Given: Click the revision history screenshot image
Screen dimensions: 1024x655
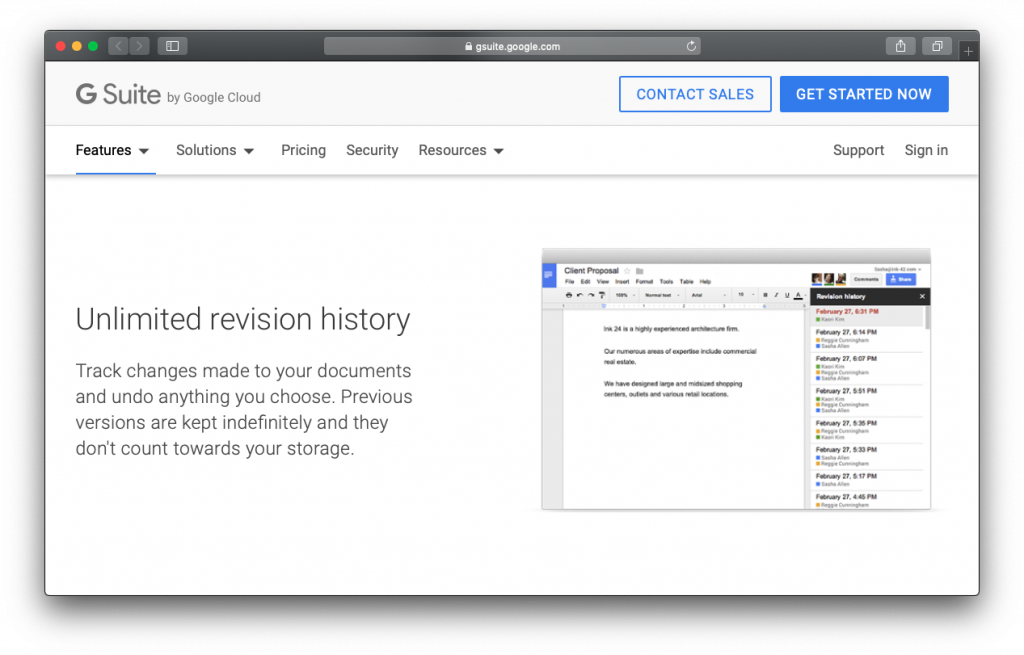Looking at the screenshot, I should click(736, 379).
